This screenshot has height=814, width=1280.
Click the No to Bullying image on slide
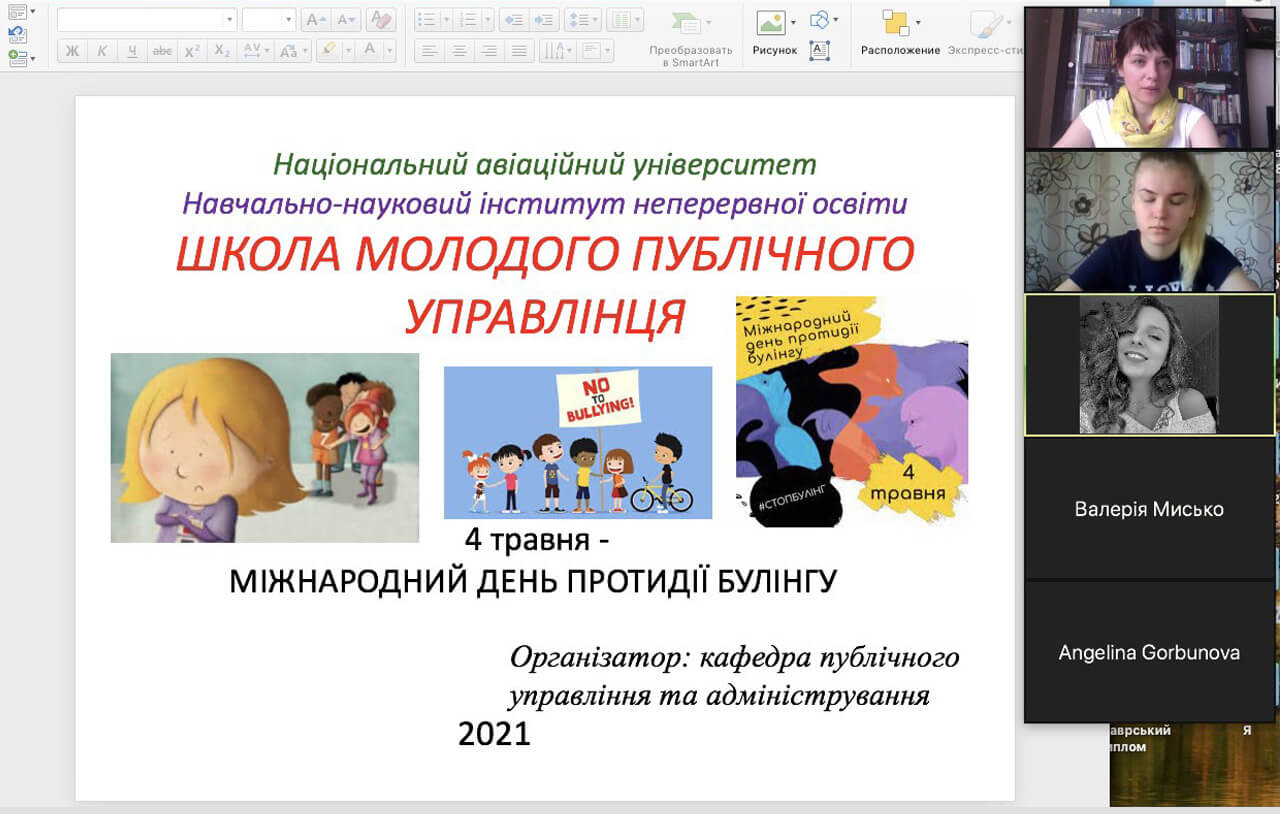578,442
